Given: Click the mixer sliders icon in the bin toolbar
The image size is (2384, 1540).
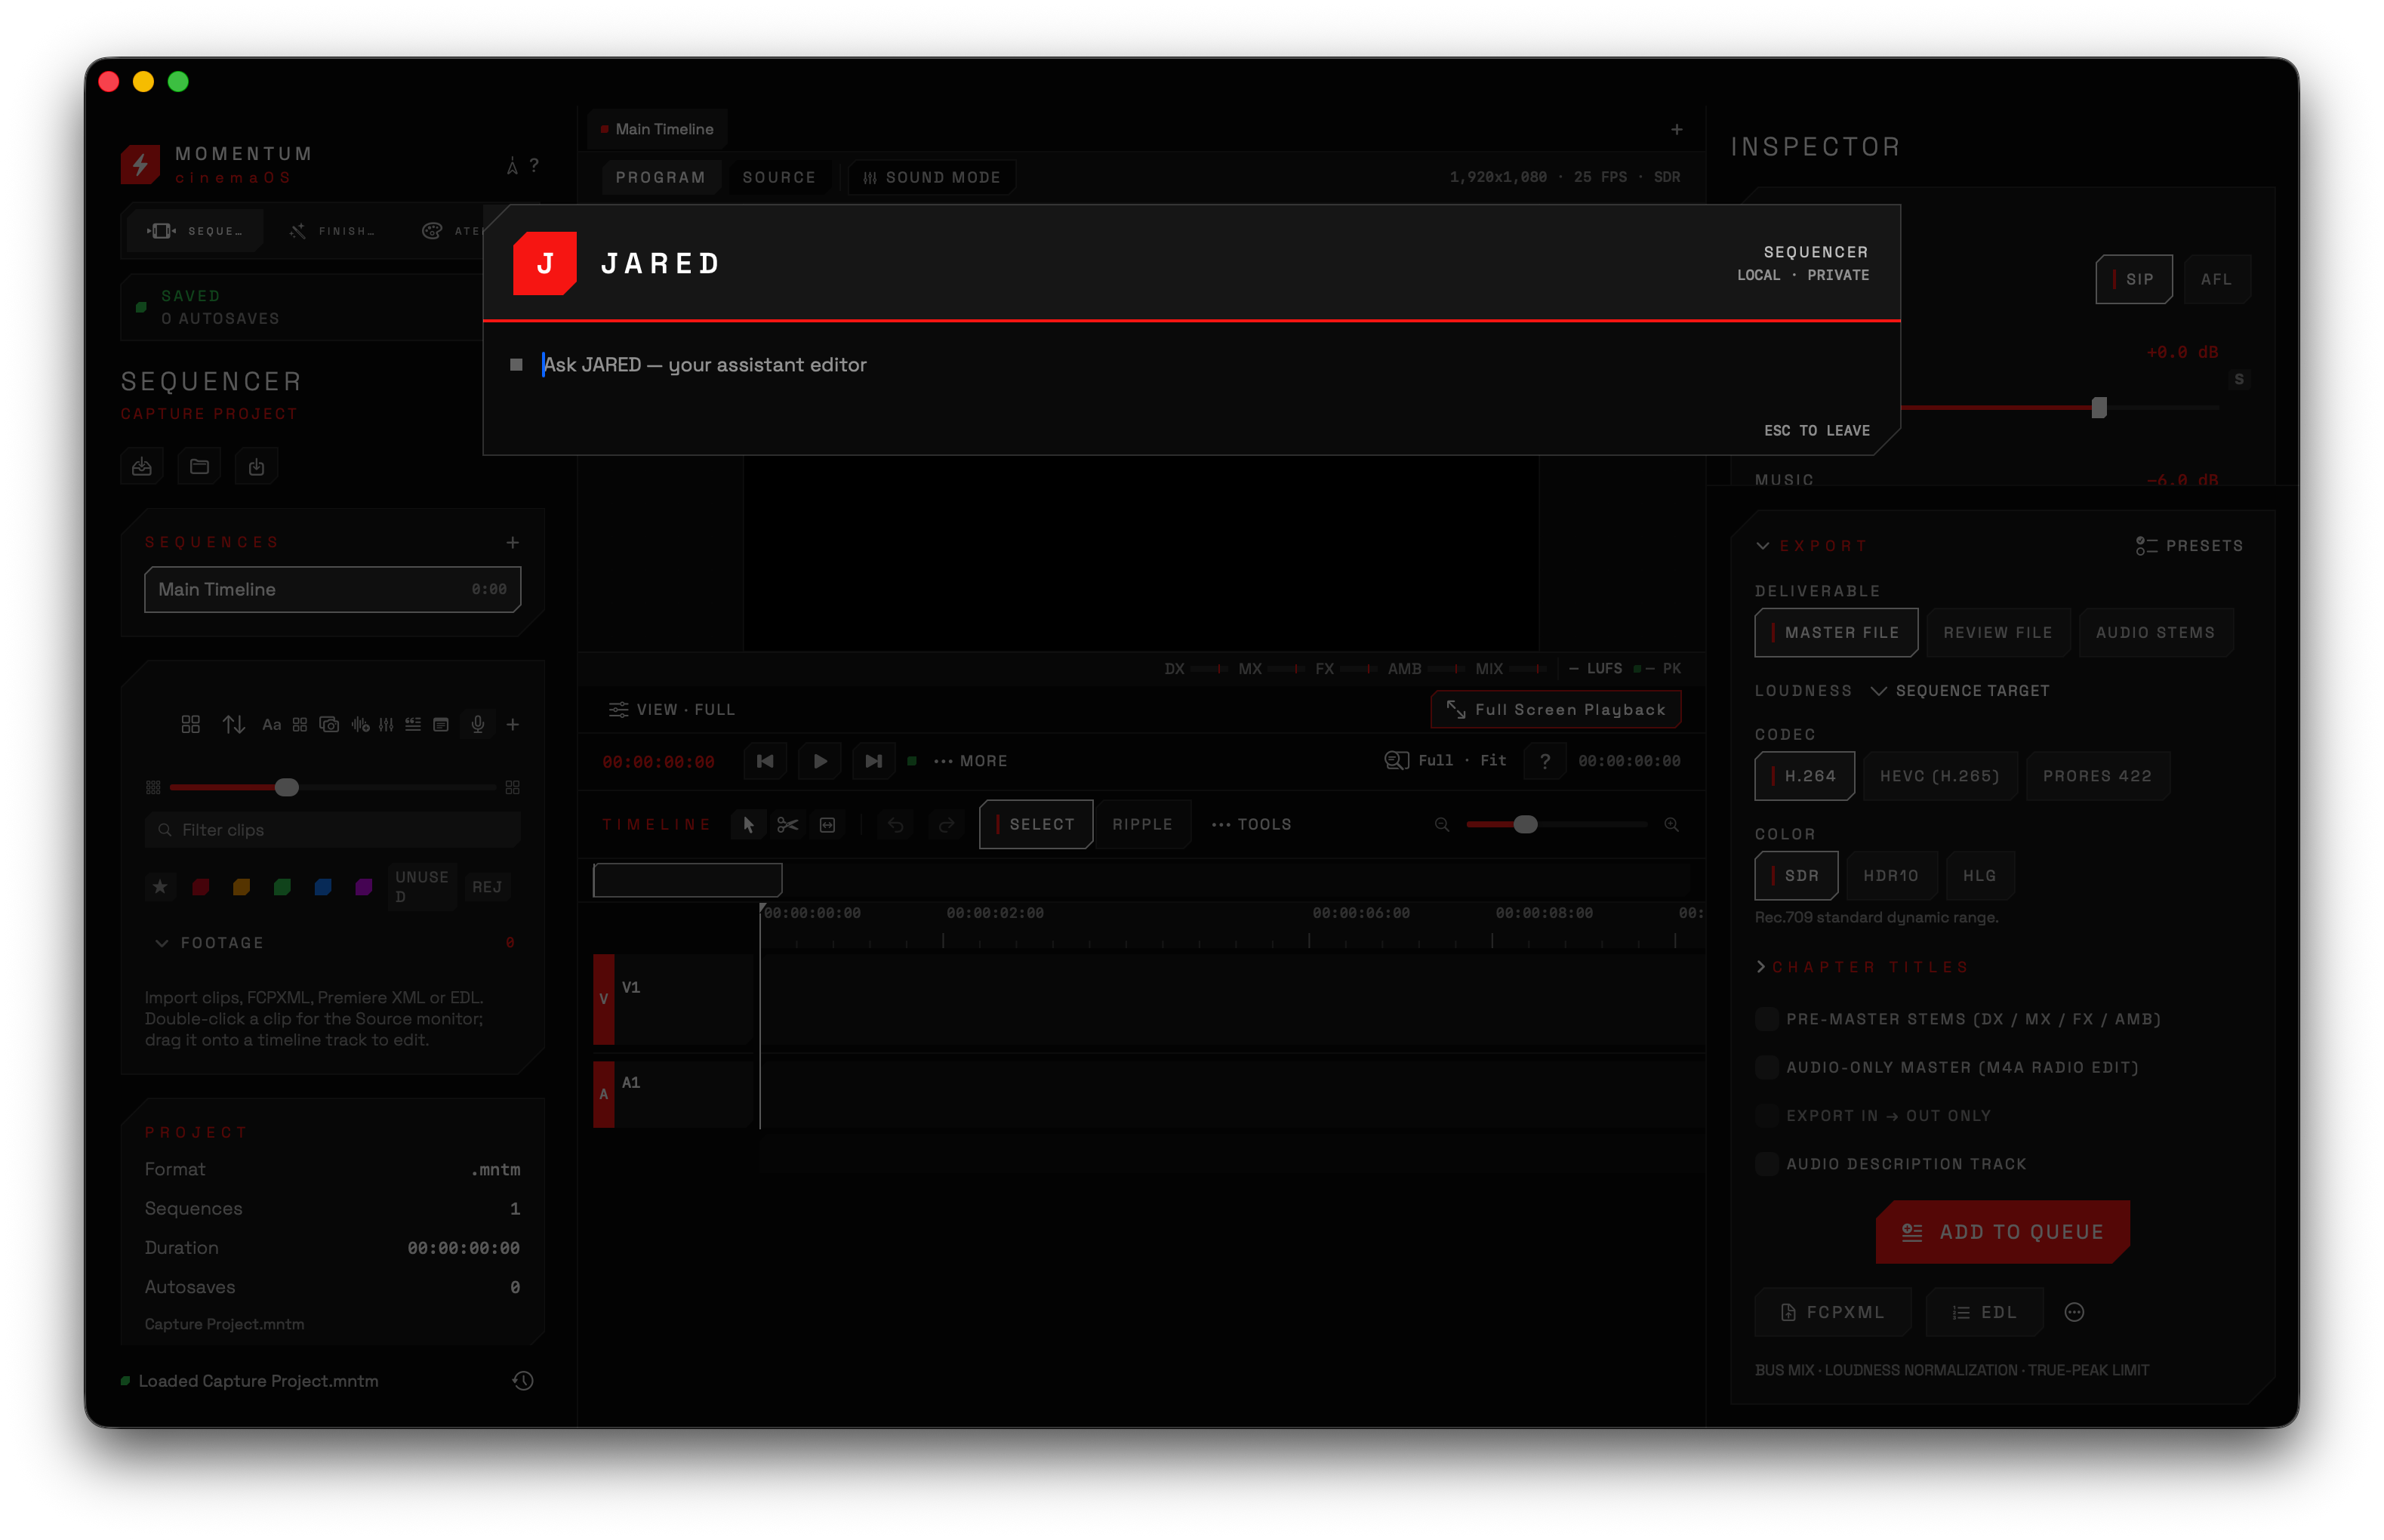Looking at the screenshot, I should point(386,724).
